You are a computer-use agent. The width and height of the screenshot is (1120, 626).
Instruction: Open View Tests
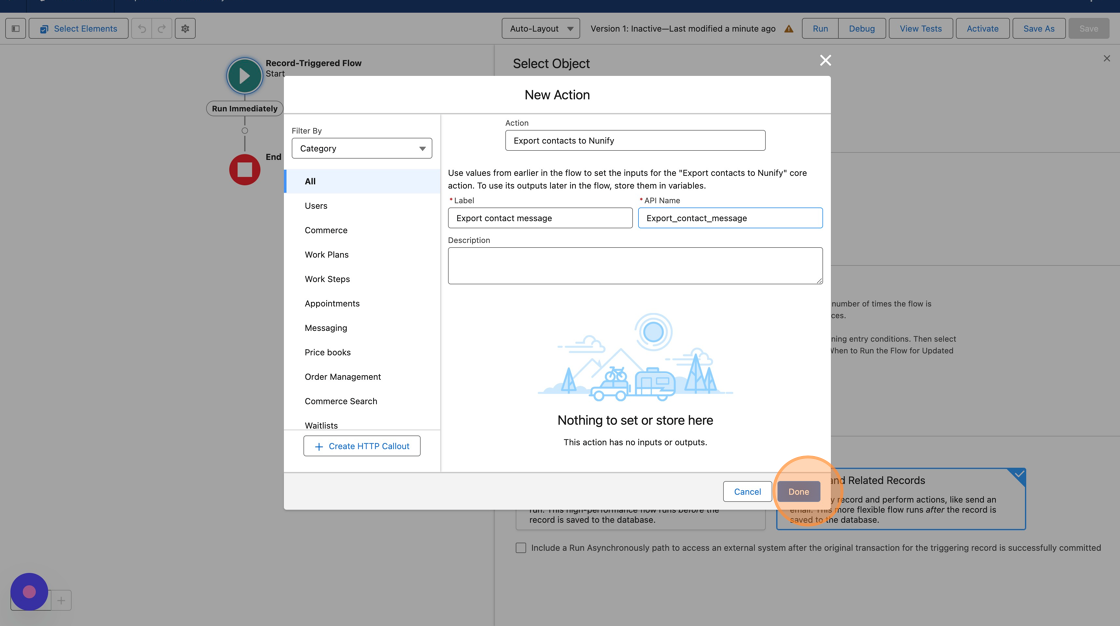tap(920, 29)
